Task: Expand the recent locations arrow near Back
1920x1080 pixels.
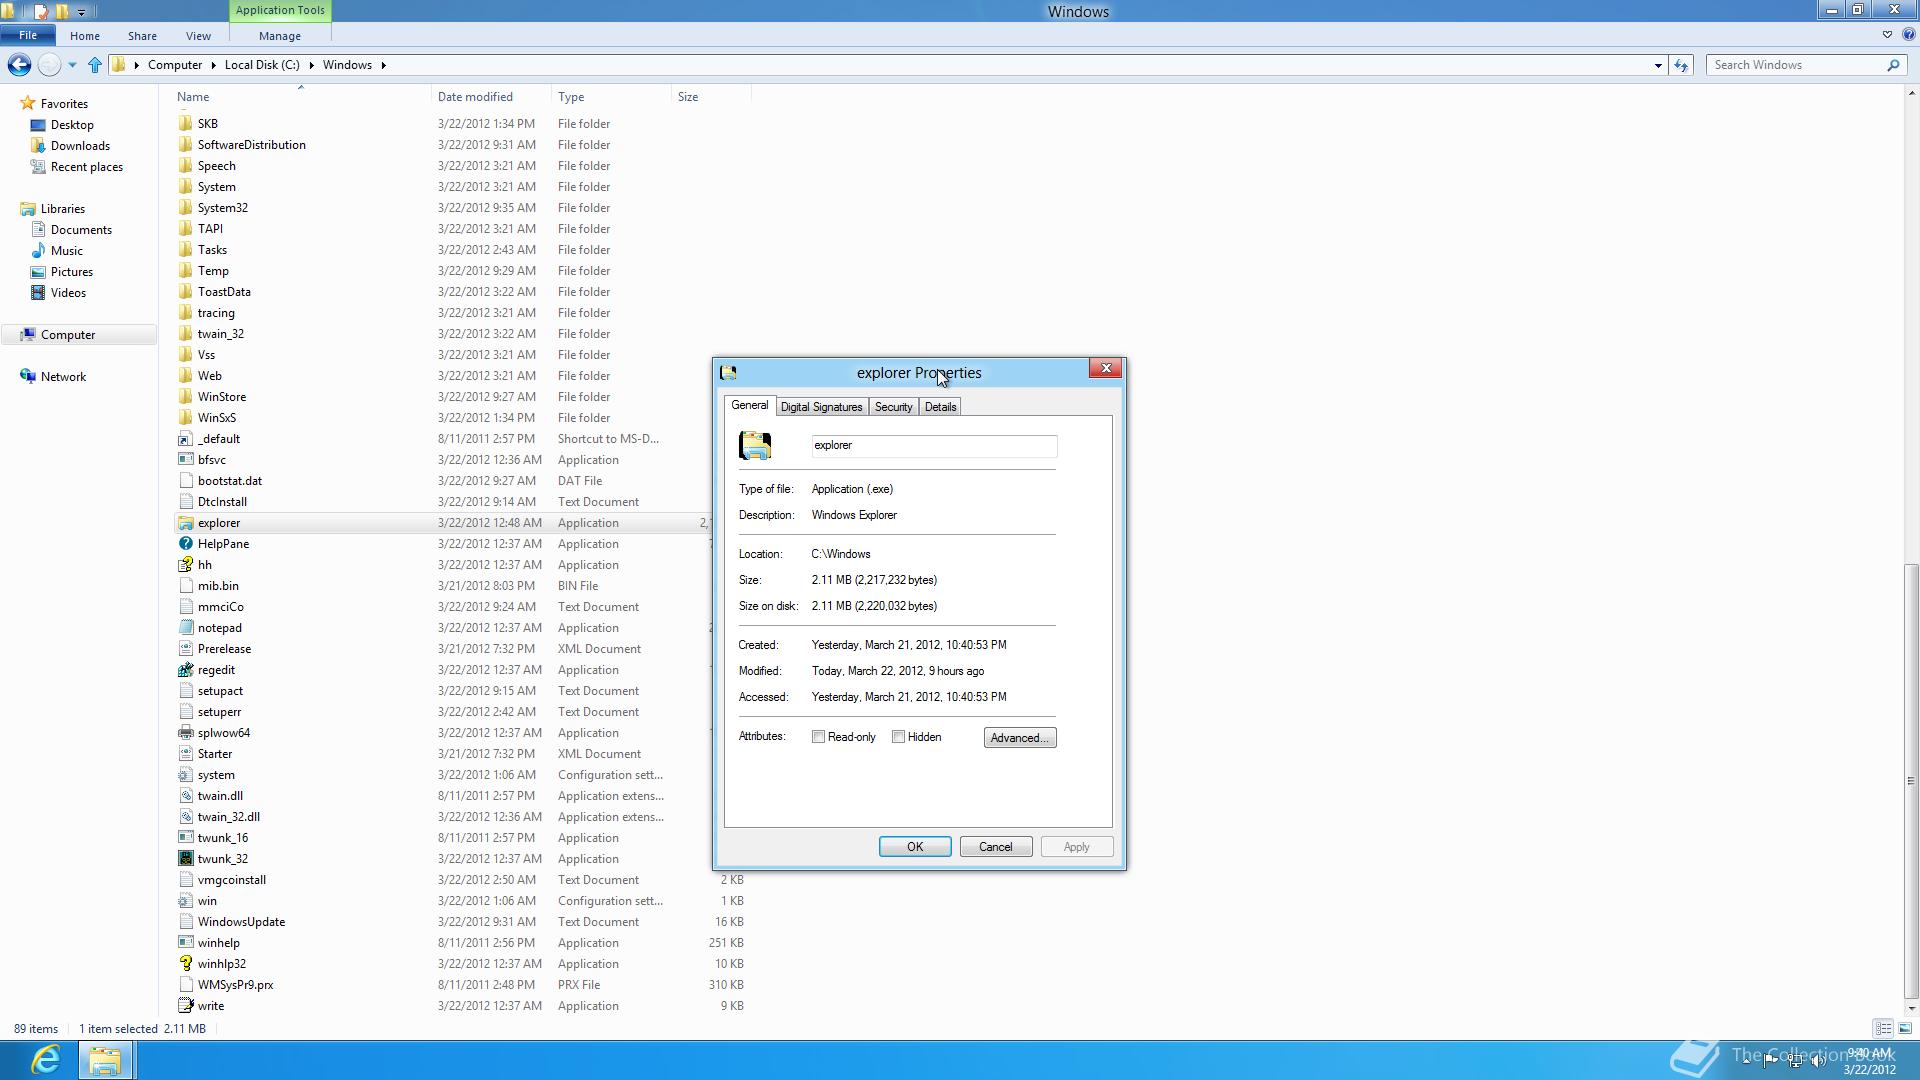Action: (x=72, y=65)
